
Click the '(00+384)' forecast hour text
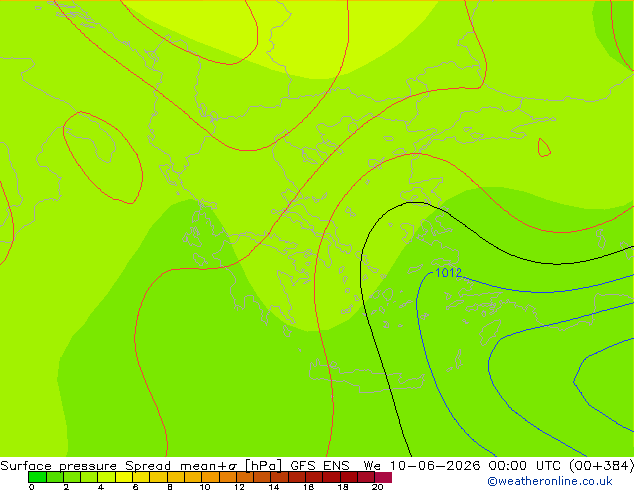601,466
